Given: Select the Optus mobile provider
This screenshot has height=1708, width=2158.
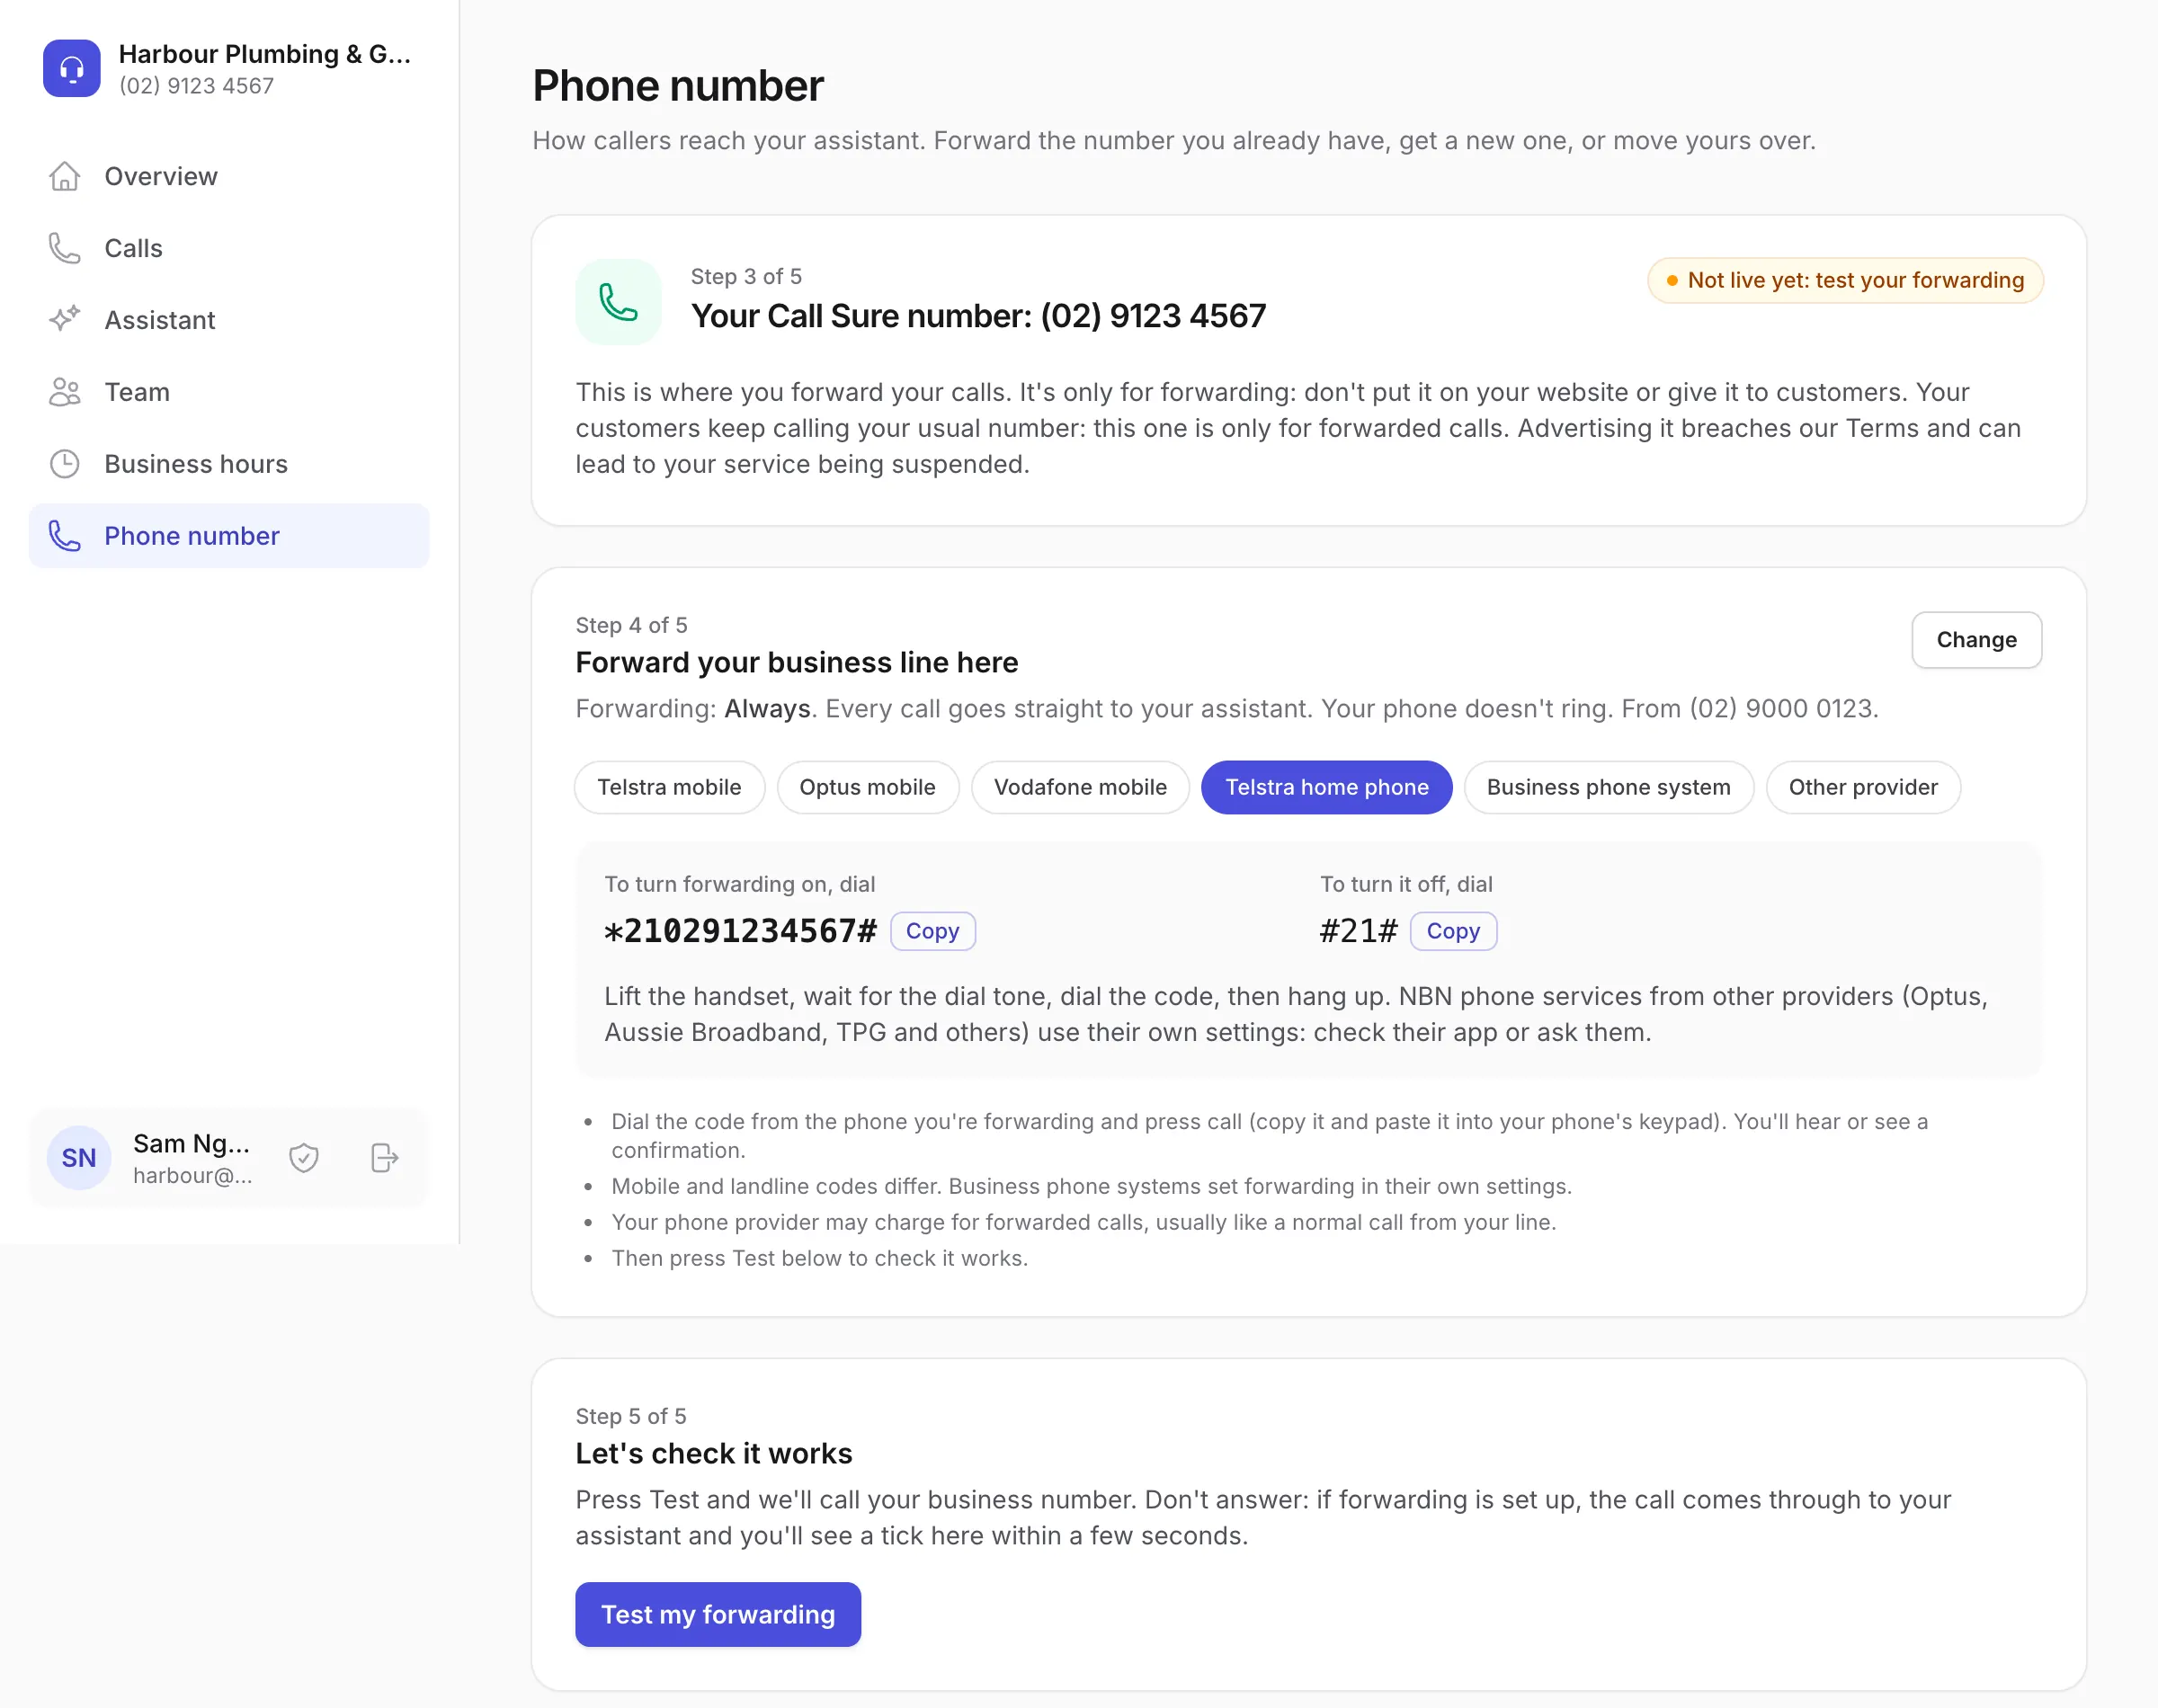Looking at the screenshot, I should tap(867, 787).
